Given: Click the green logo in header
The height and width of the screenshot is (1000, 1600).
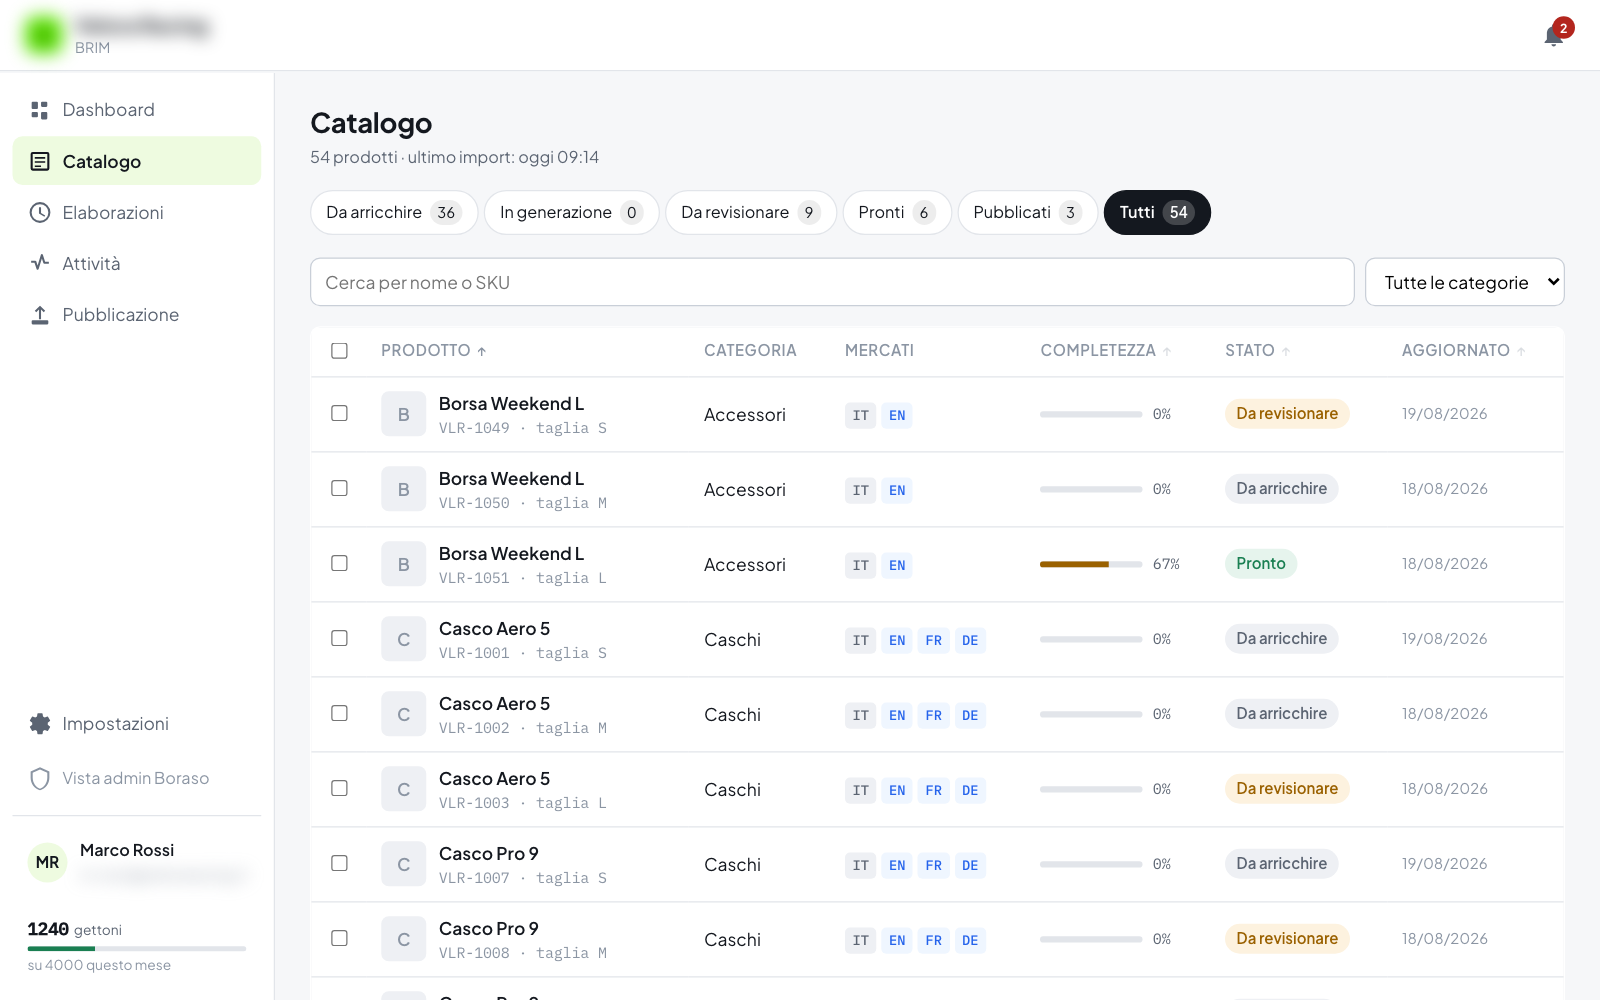Looking at the screenshot, I should coord(43,35).
